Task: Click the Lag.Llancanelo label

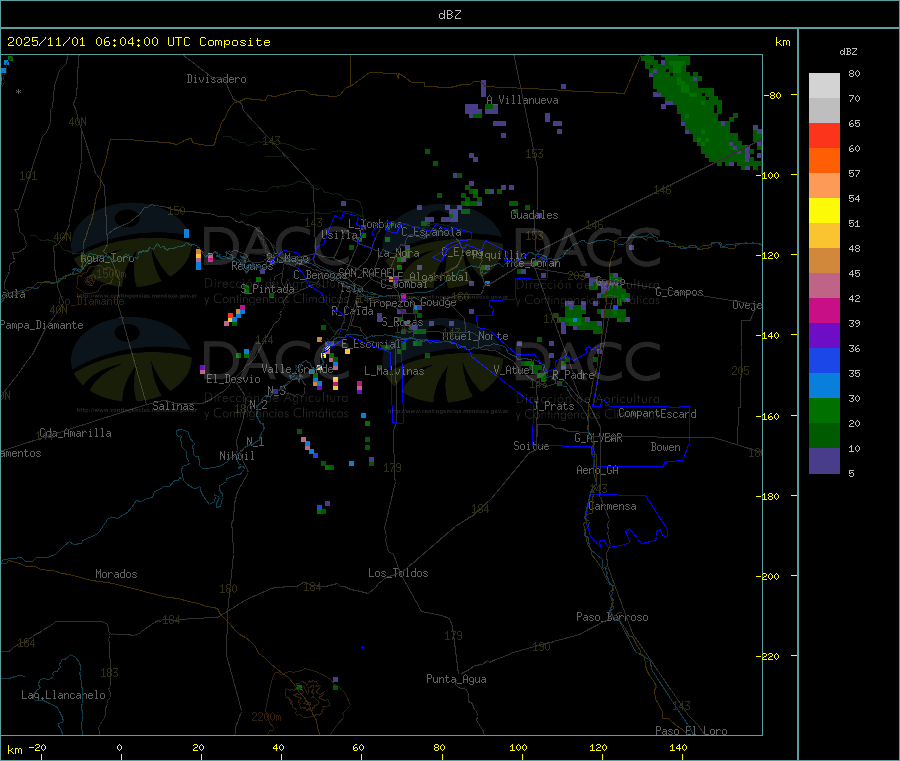Action: [x=64, y=695]
